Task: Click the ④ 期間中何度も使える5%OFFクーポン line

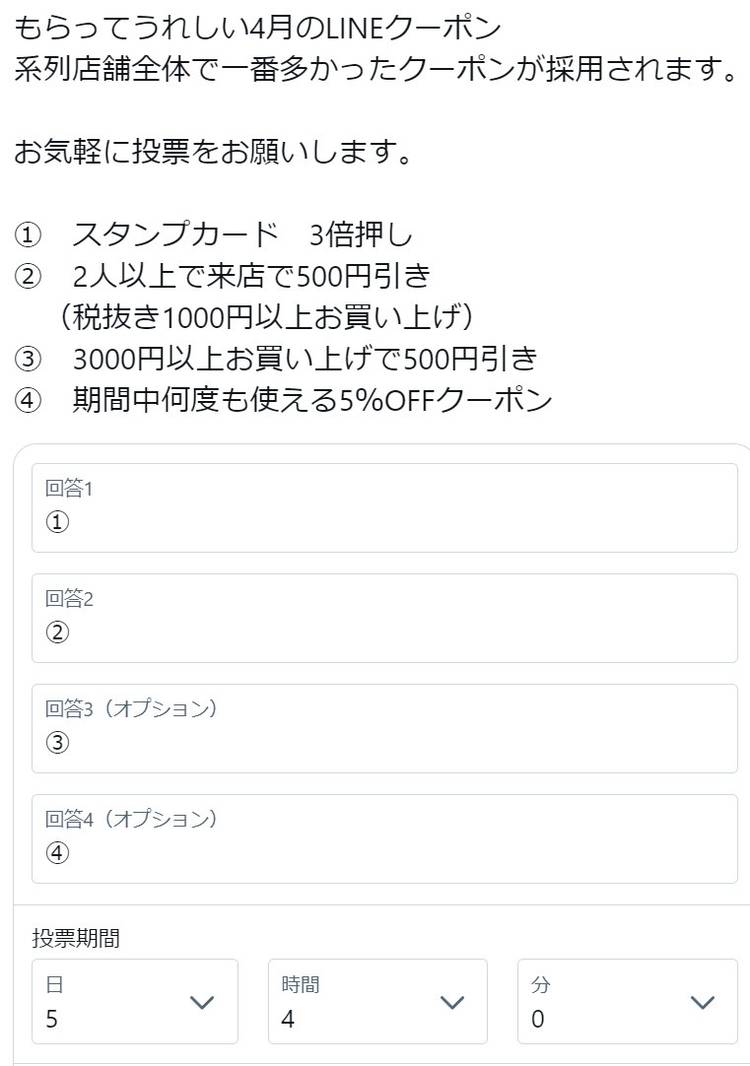Action: (283, 400)
